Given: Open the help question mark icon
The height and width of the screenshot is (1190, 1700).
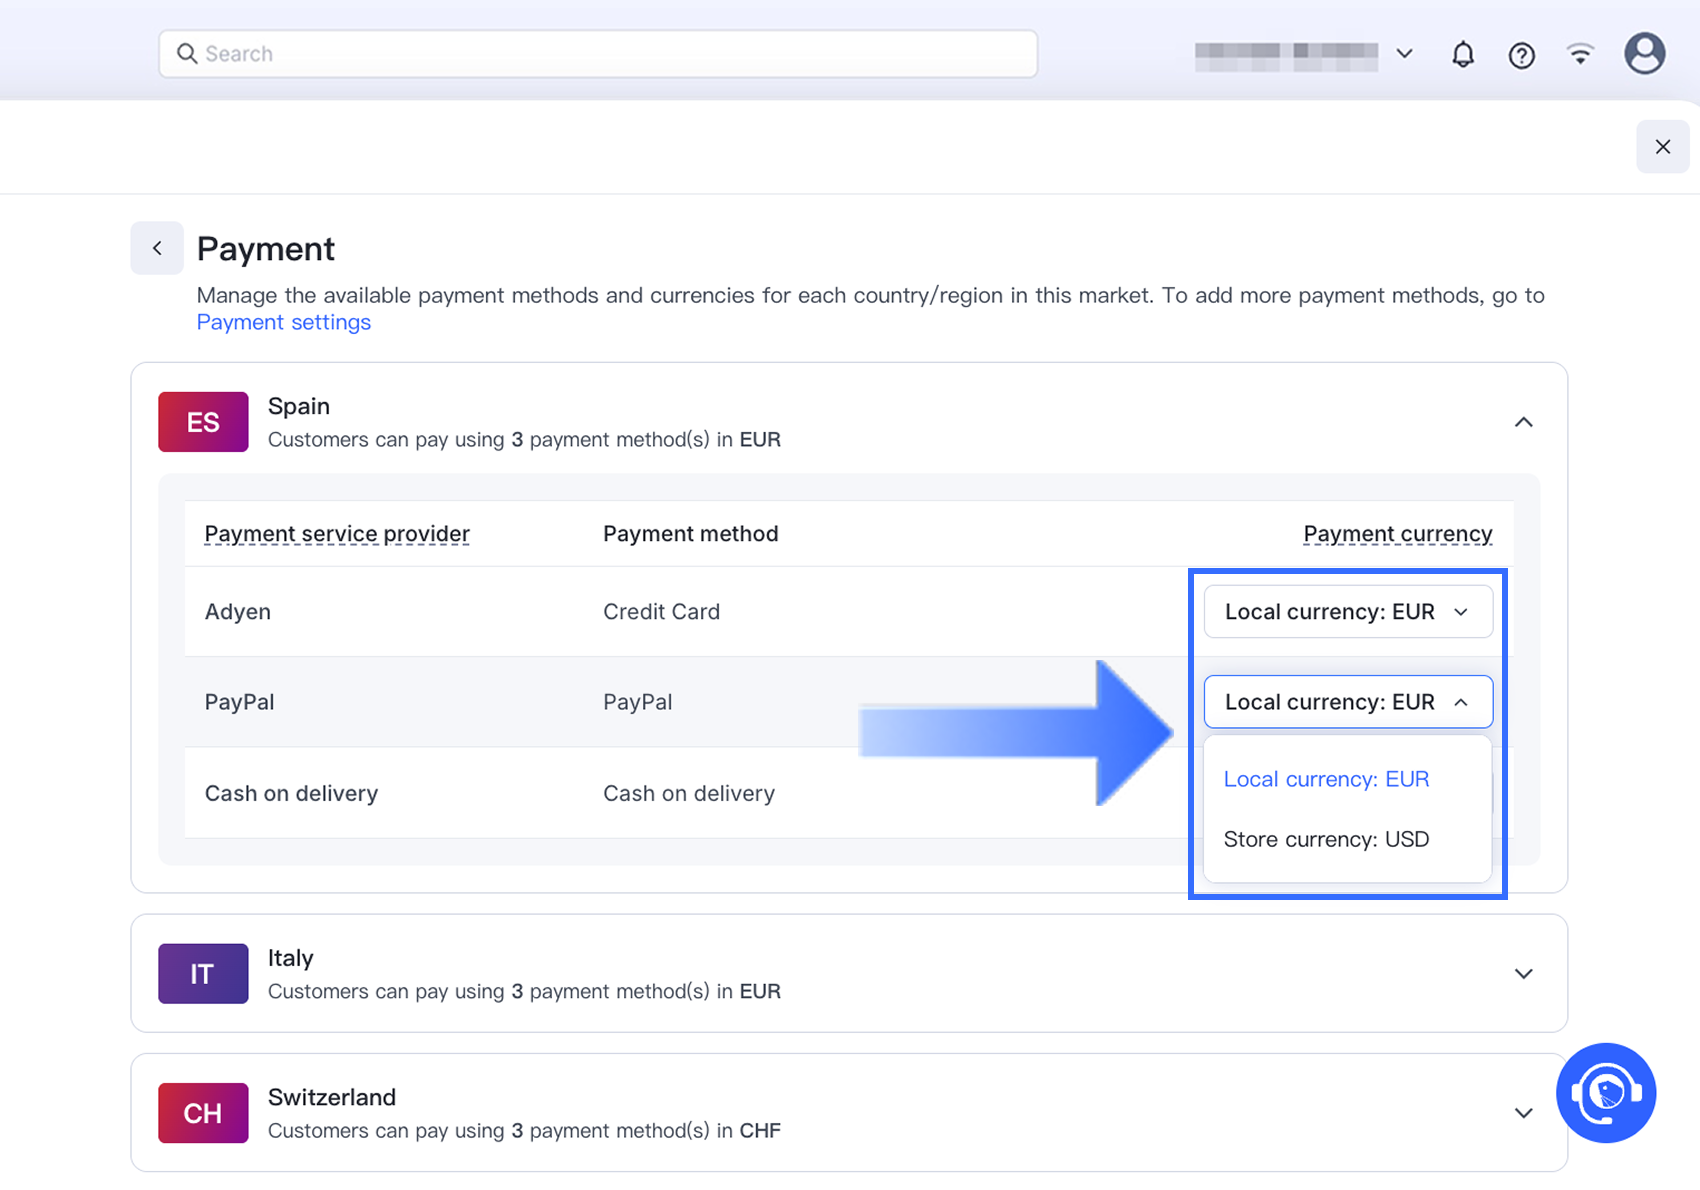Looking at the screenshot, I should (x=1521, y=55).
